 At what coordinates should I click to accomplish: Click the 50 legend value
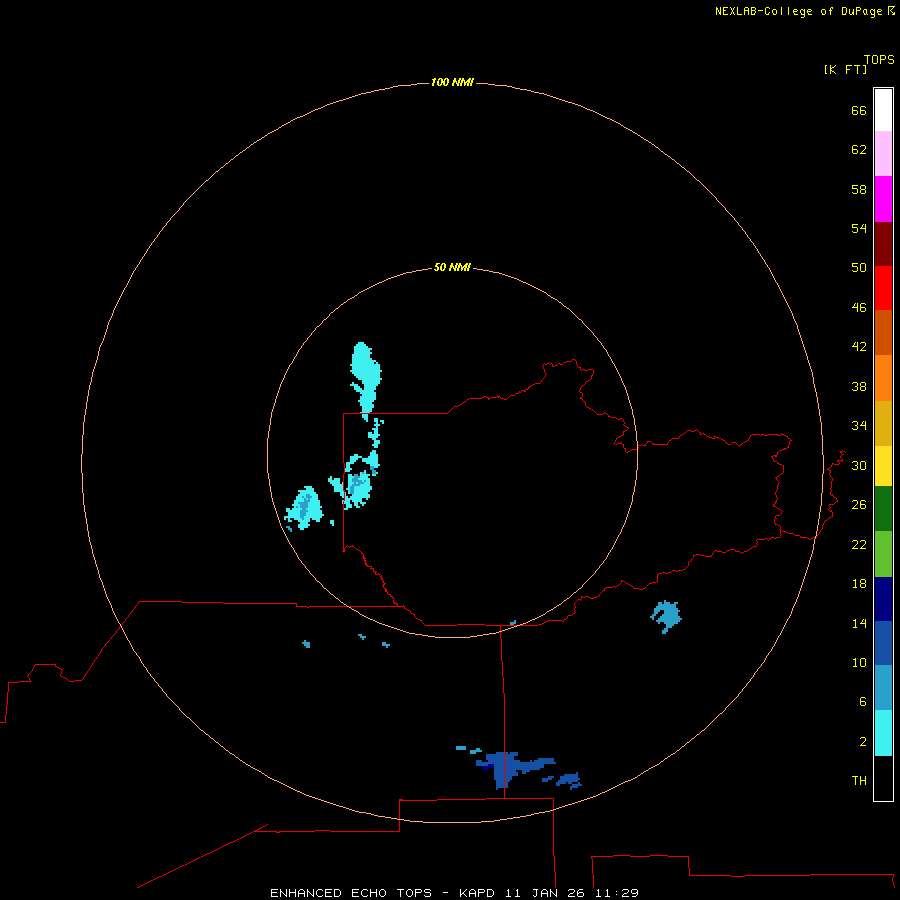tap(859, 267)
